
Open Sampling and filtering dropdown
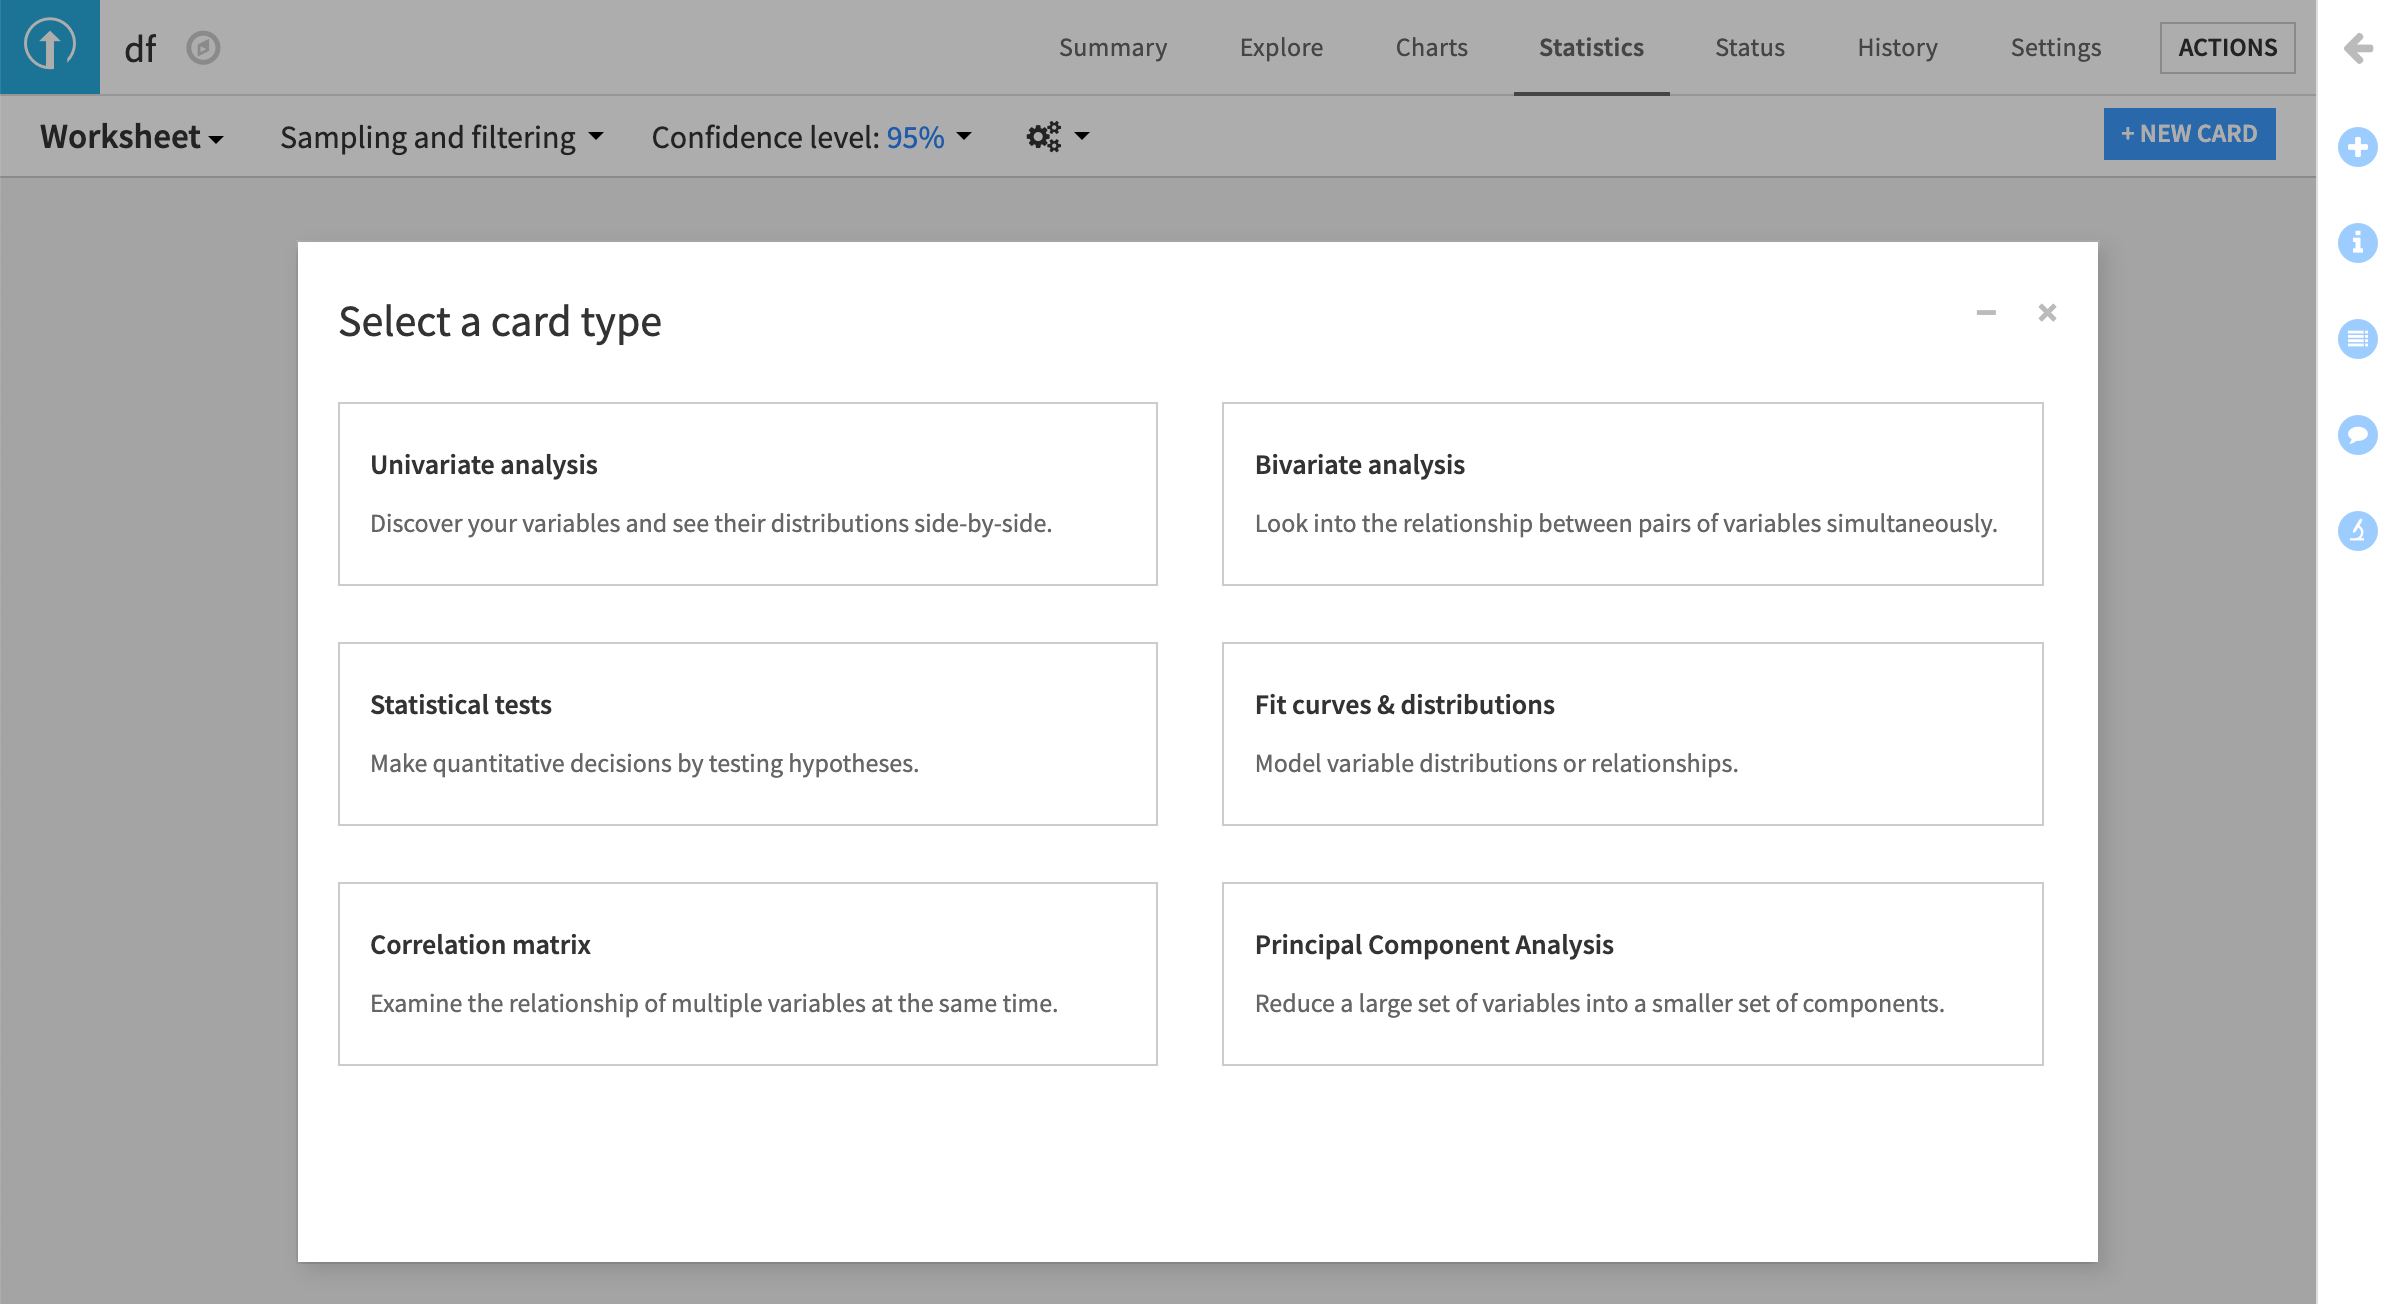(x=441, y=137)
